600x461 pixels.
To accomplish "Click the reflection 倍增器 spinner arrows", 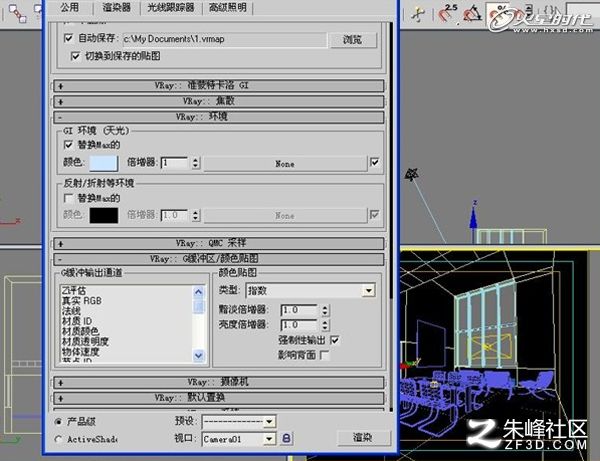I will tap(196, 215).
